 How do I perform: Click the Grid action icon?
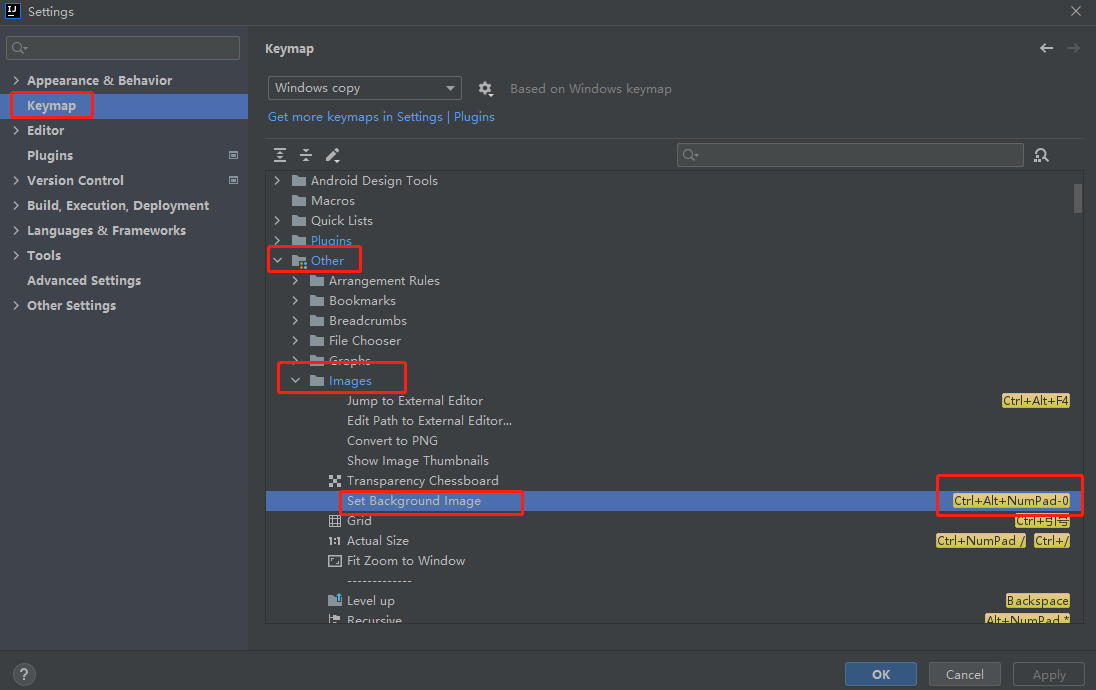tap(335, 521)
